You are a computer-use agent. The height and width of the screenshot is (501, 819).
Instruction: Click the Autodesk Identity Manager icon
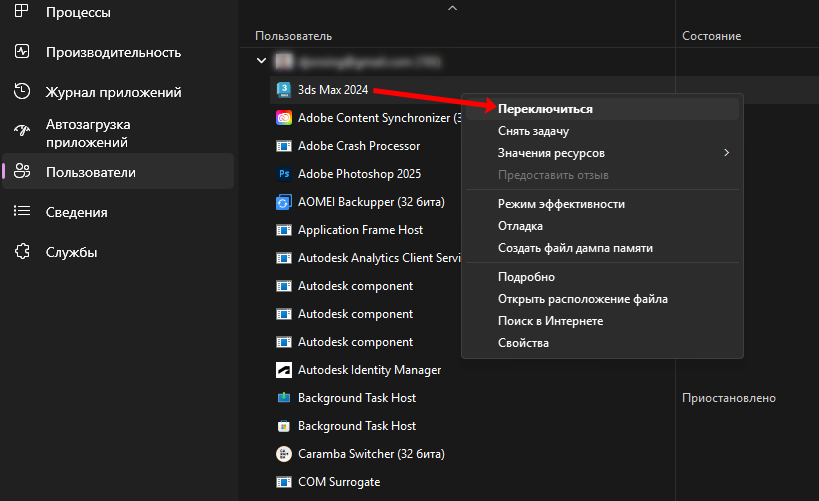[282, 369]
